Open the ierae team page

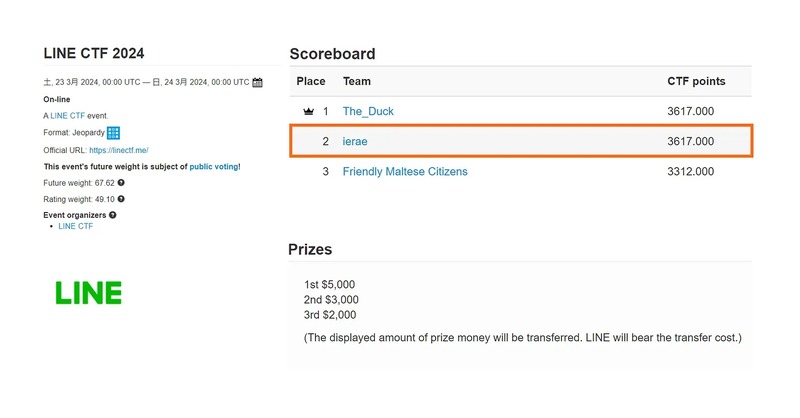click(x=355, y=142)
